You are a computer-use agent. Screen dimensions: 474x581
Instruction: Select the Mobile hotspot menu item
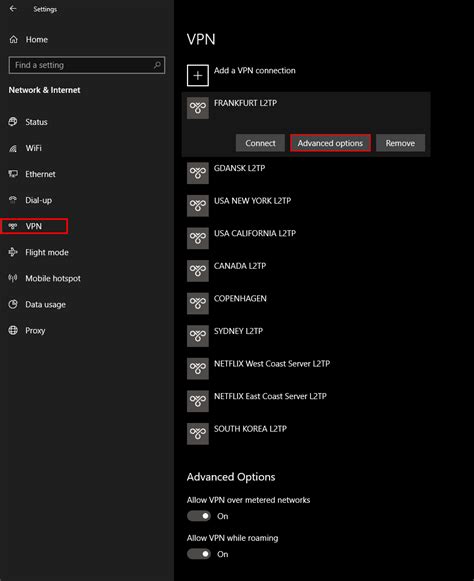(53, 278)
